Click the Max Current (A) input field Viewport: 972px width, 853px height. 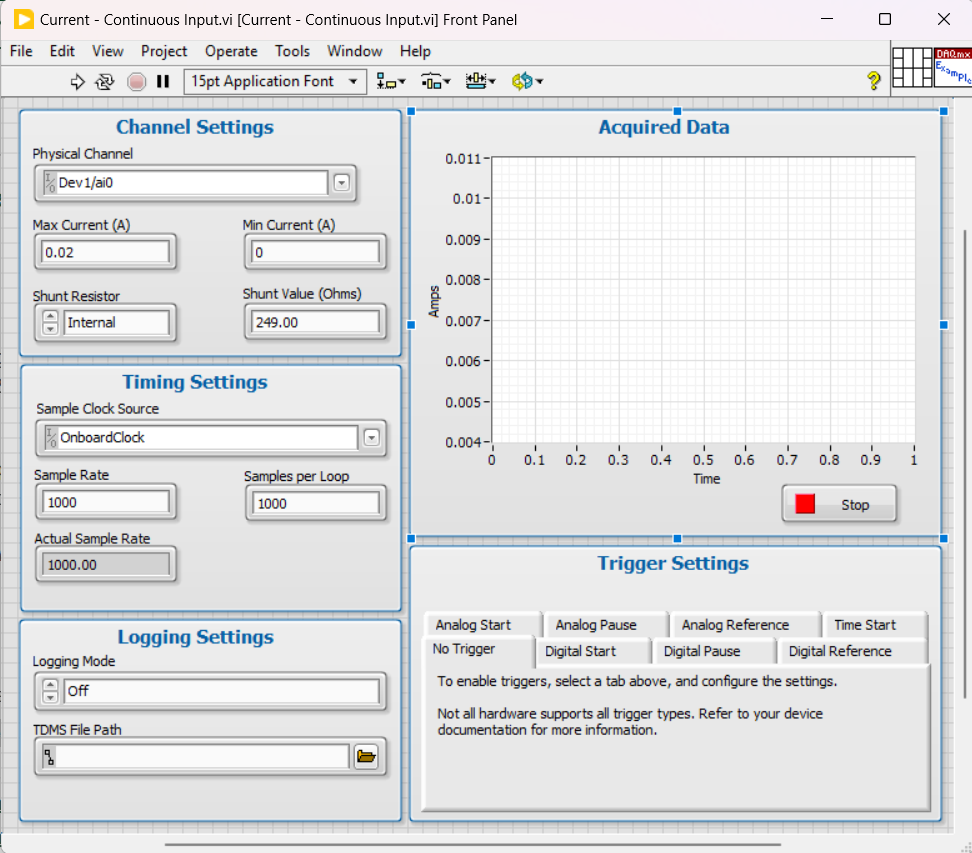(x=105, y=252)
